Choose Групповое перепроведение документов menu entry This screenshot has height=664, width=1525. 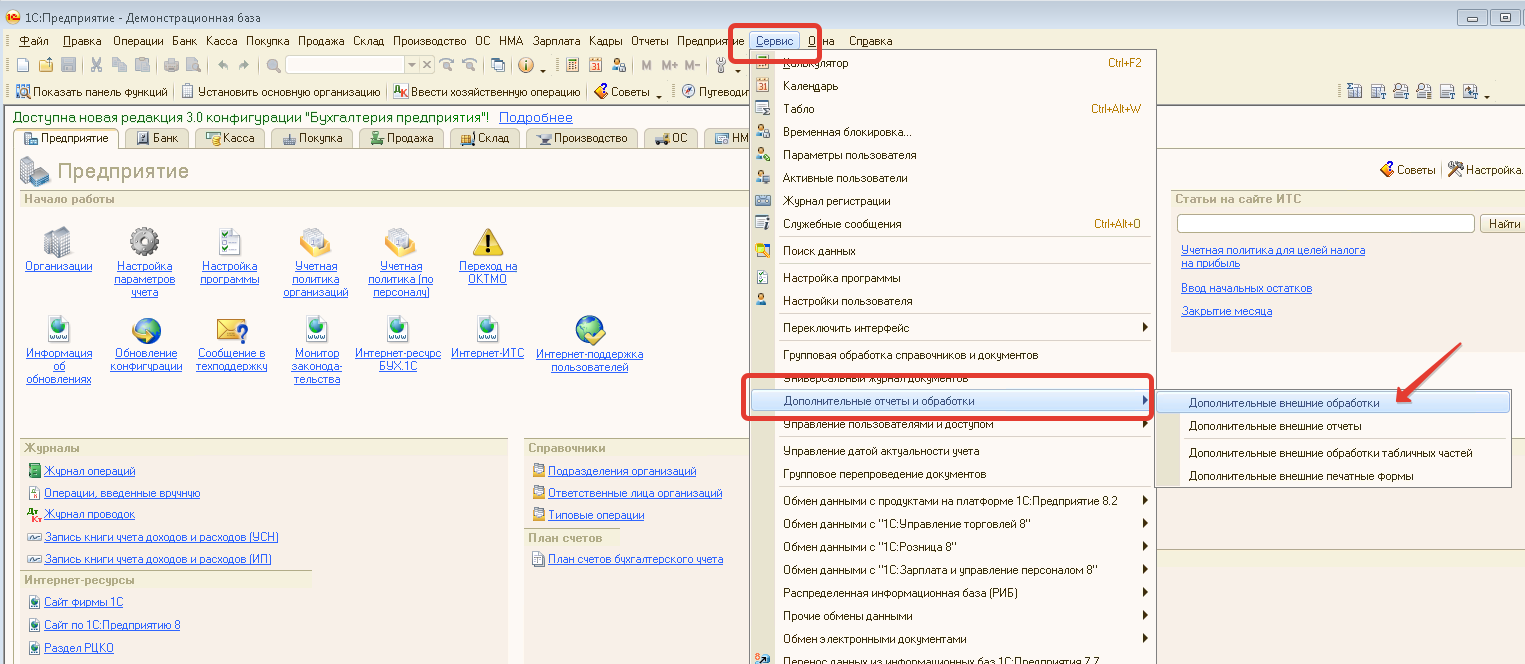[x=953, y=474]
